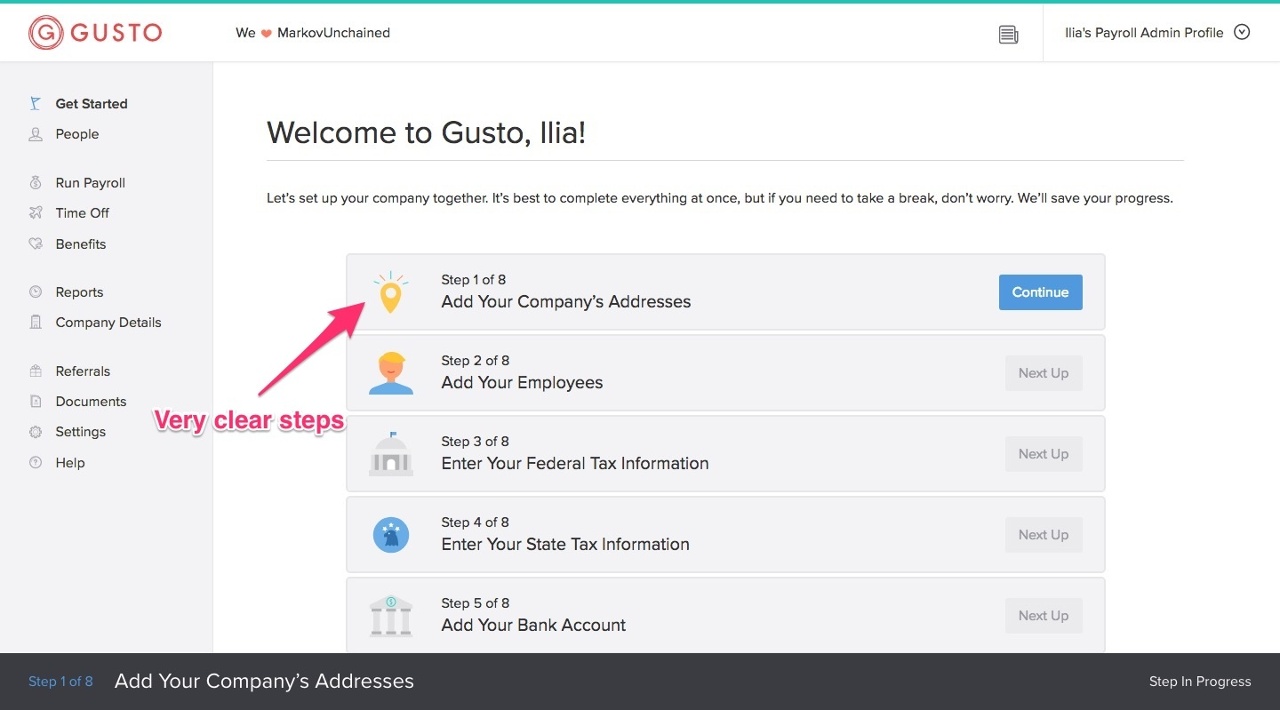The height and width of the screenshot is (710, 1280).
Task: Navigate to Benefits
Action: tap(81, 244)
